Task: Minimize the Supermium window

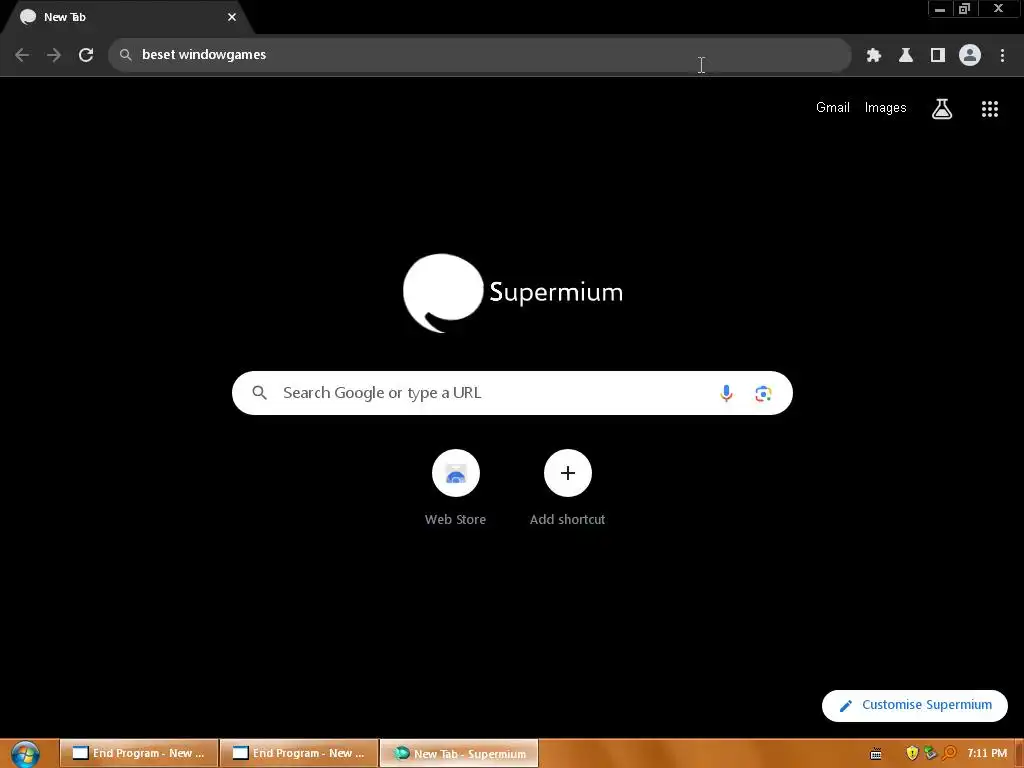Action: tap(940, 9)
